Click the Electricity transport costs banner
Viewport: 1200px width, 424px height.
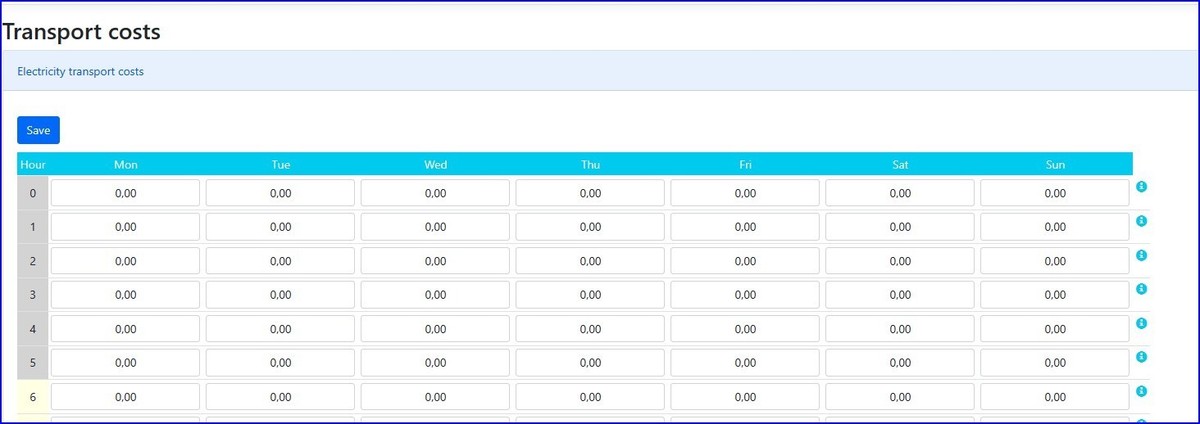pos(81,72)
